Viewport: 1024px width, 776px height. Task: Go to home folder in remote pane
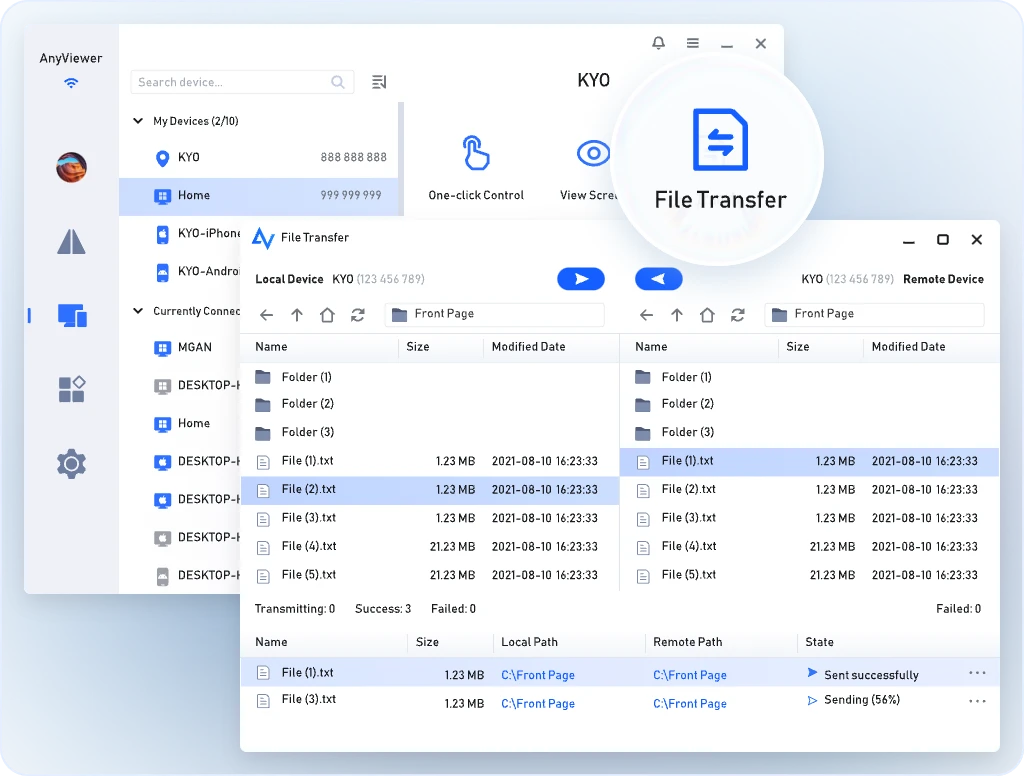(x=707, y=315)
